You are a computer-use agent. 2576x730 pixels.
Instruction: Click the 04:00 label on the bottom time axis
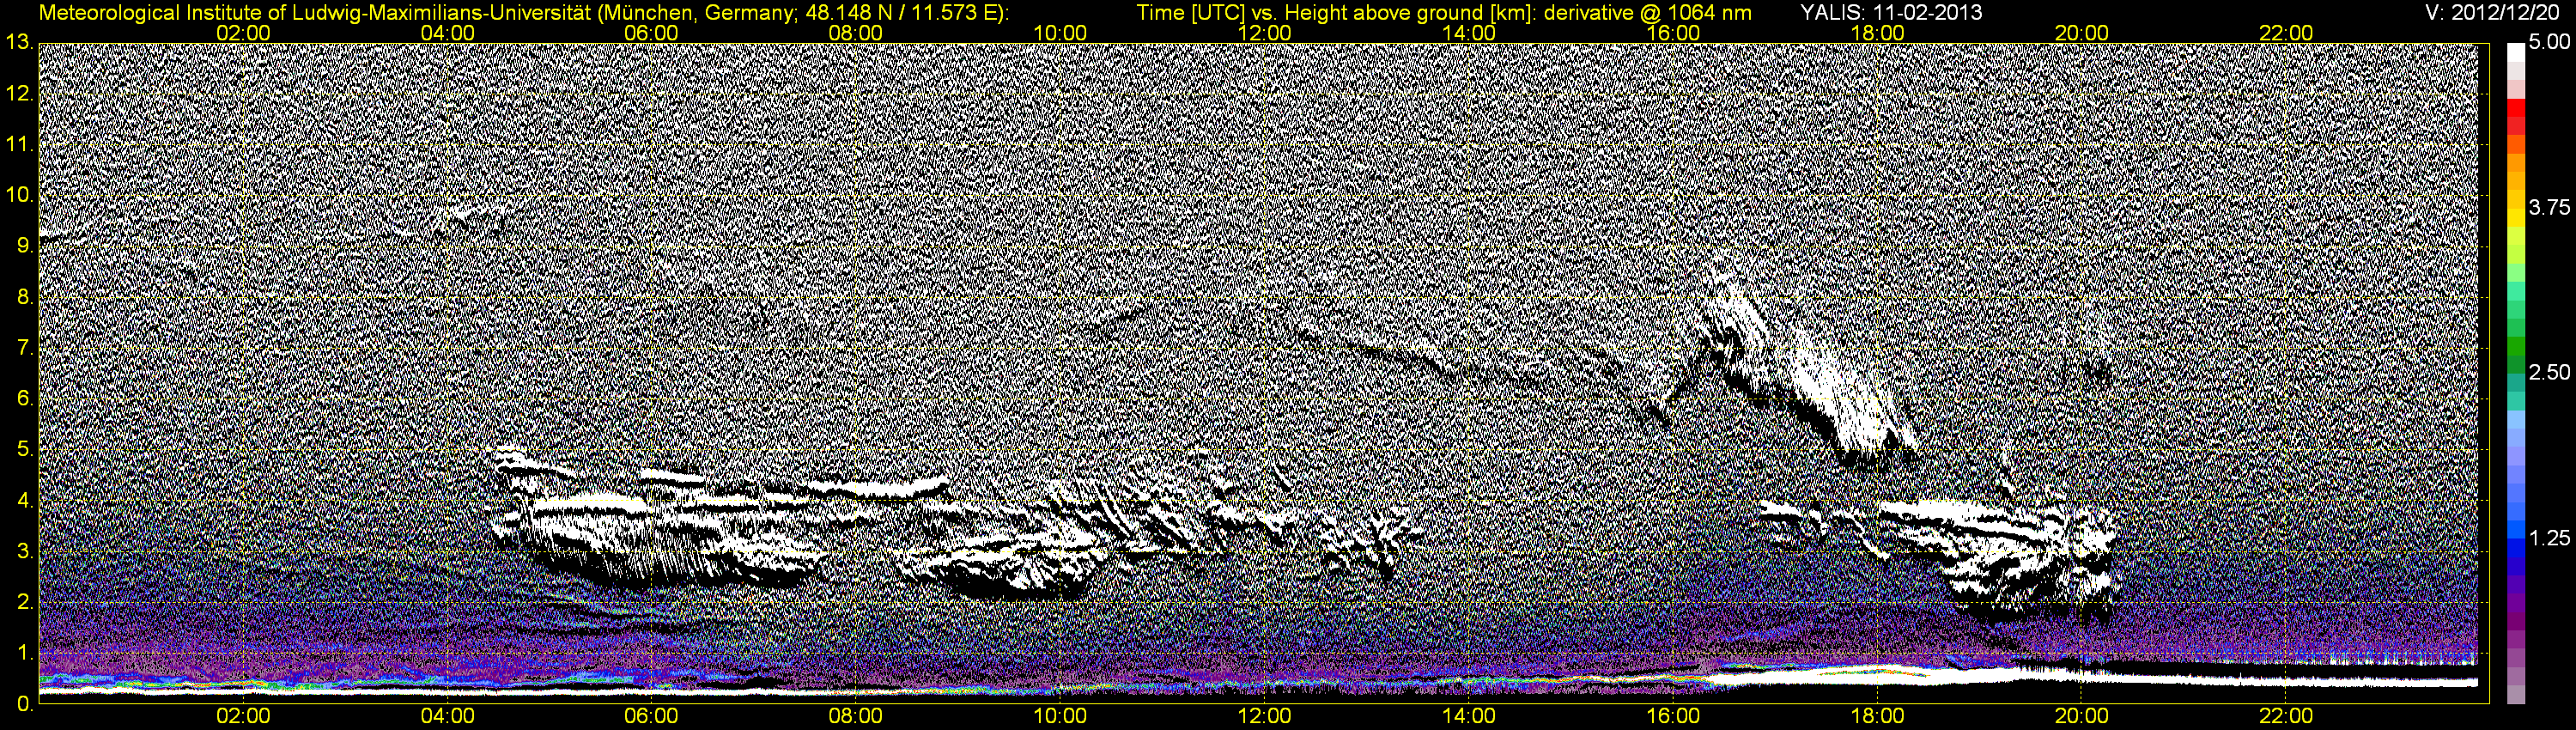pyautogui.click(x=448, y=717)
